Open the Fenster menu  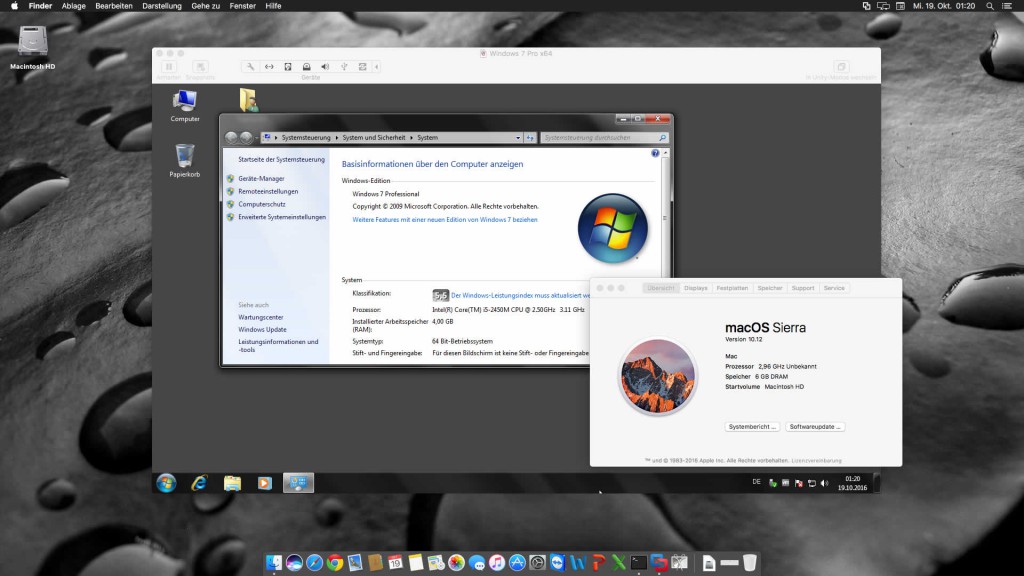242,6
